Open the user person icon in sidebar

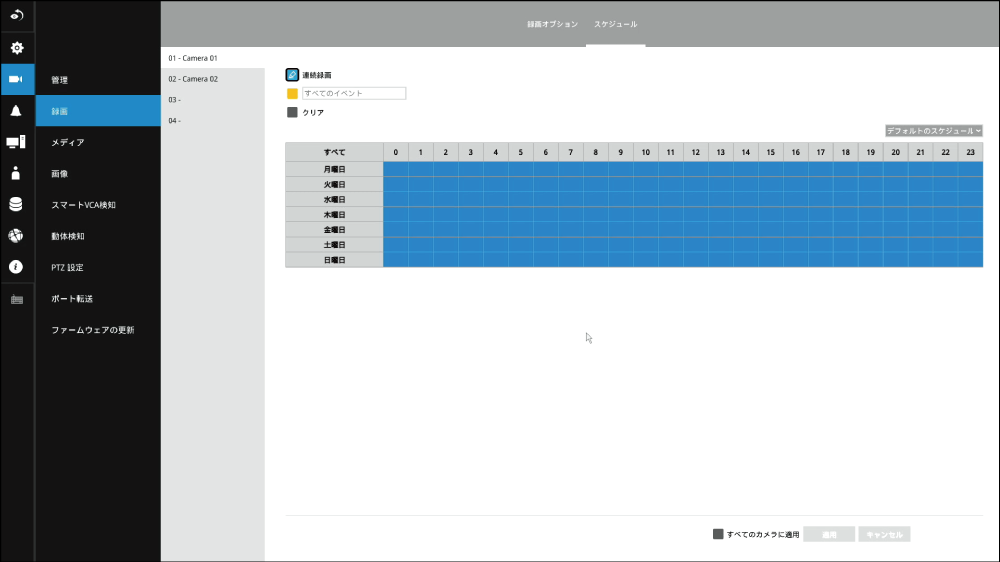pyautogui.click(x=16, y=173)
